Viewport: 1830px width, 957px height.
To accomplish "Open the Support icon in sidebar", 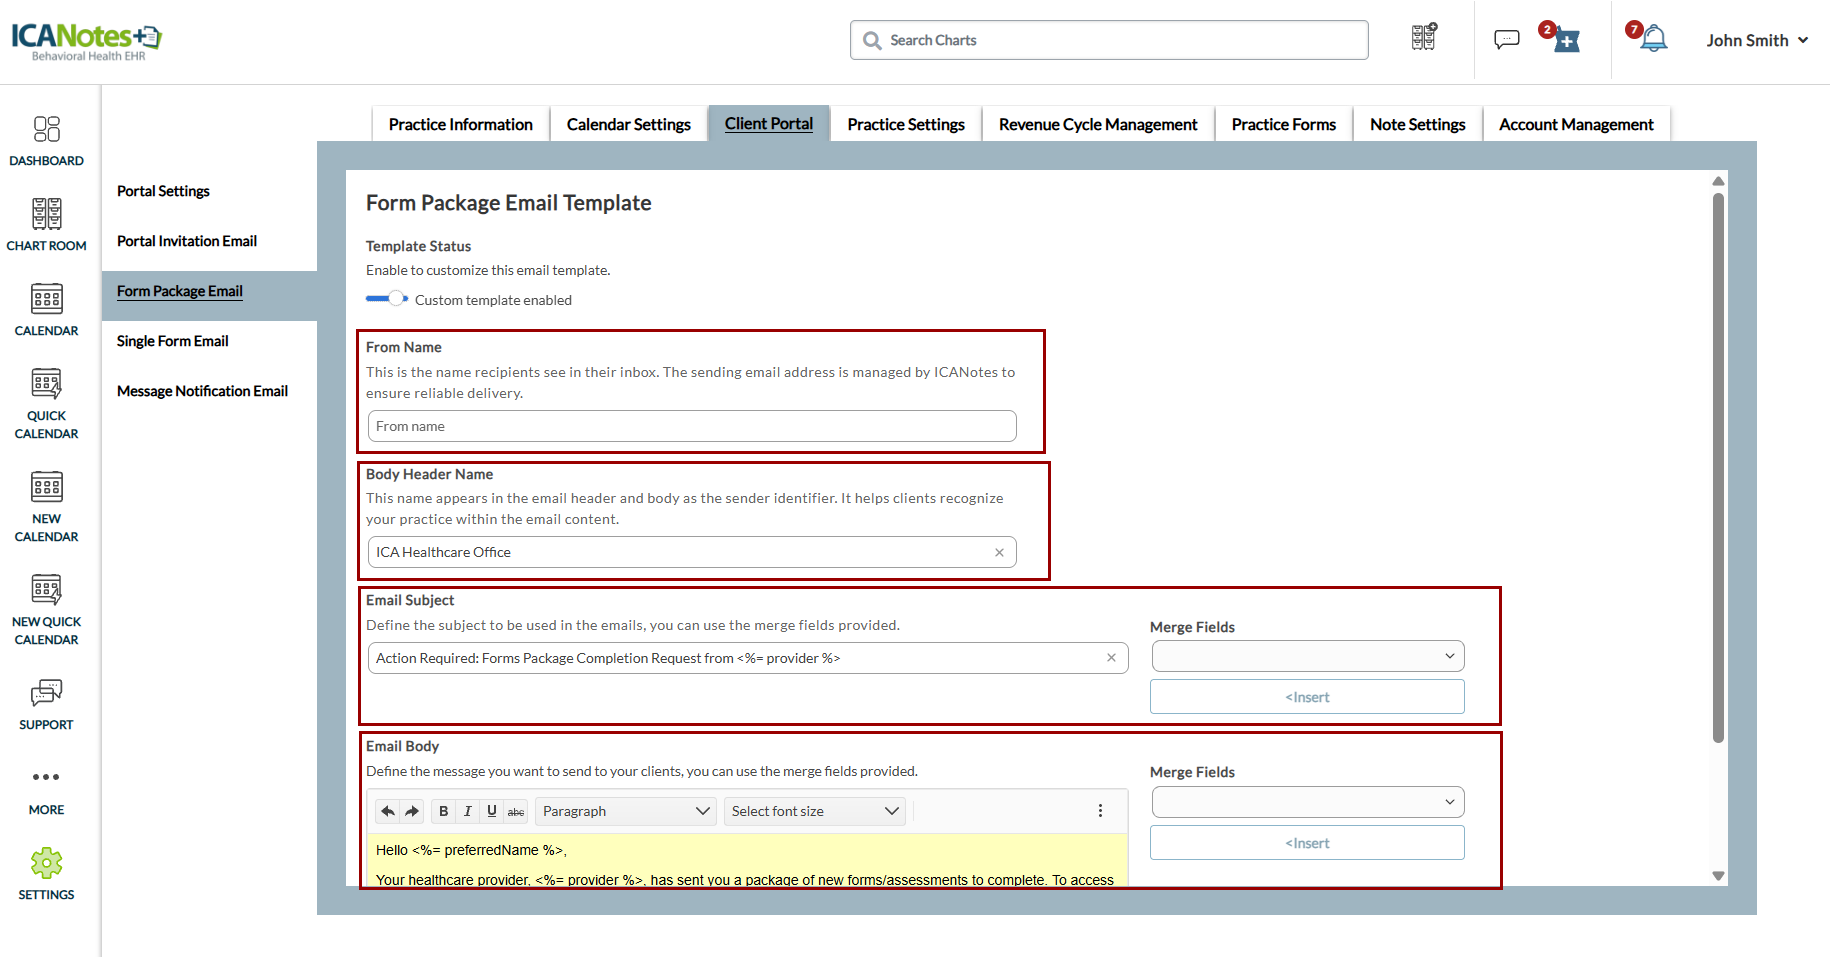I will pos(46,704).
